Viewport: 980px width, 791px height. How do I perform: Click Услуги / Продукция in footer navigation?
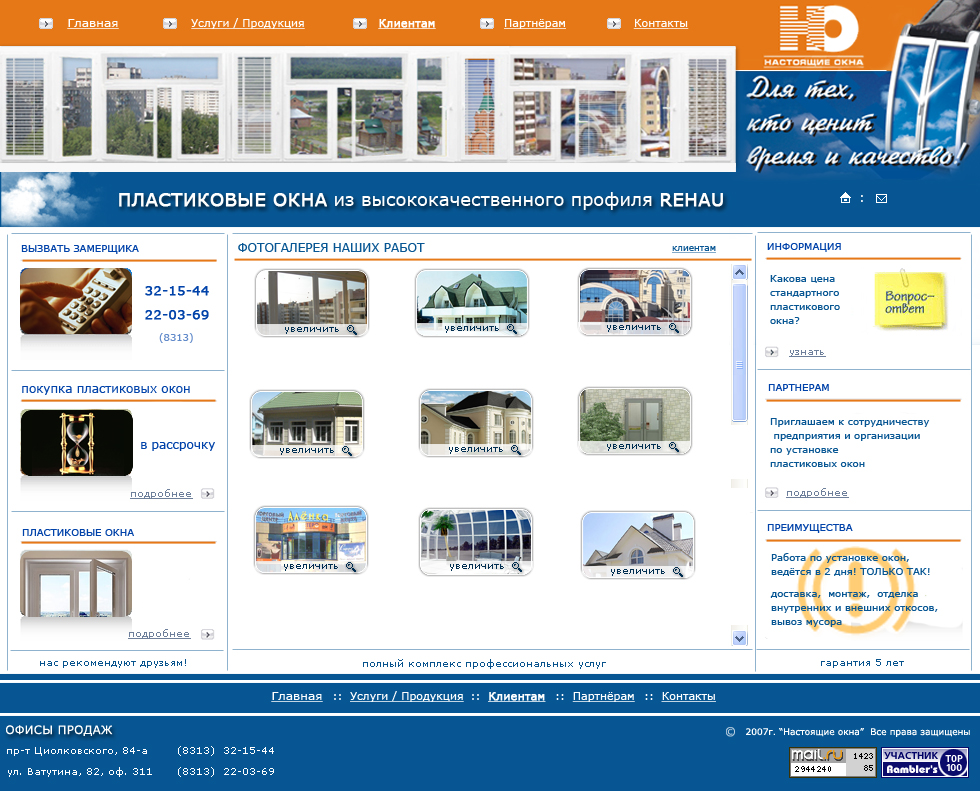[x=406, y=696]
